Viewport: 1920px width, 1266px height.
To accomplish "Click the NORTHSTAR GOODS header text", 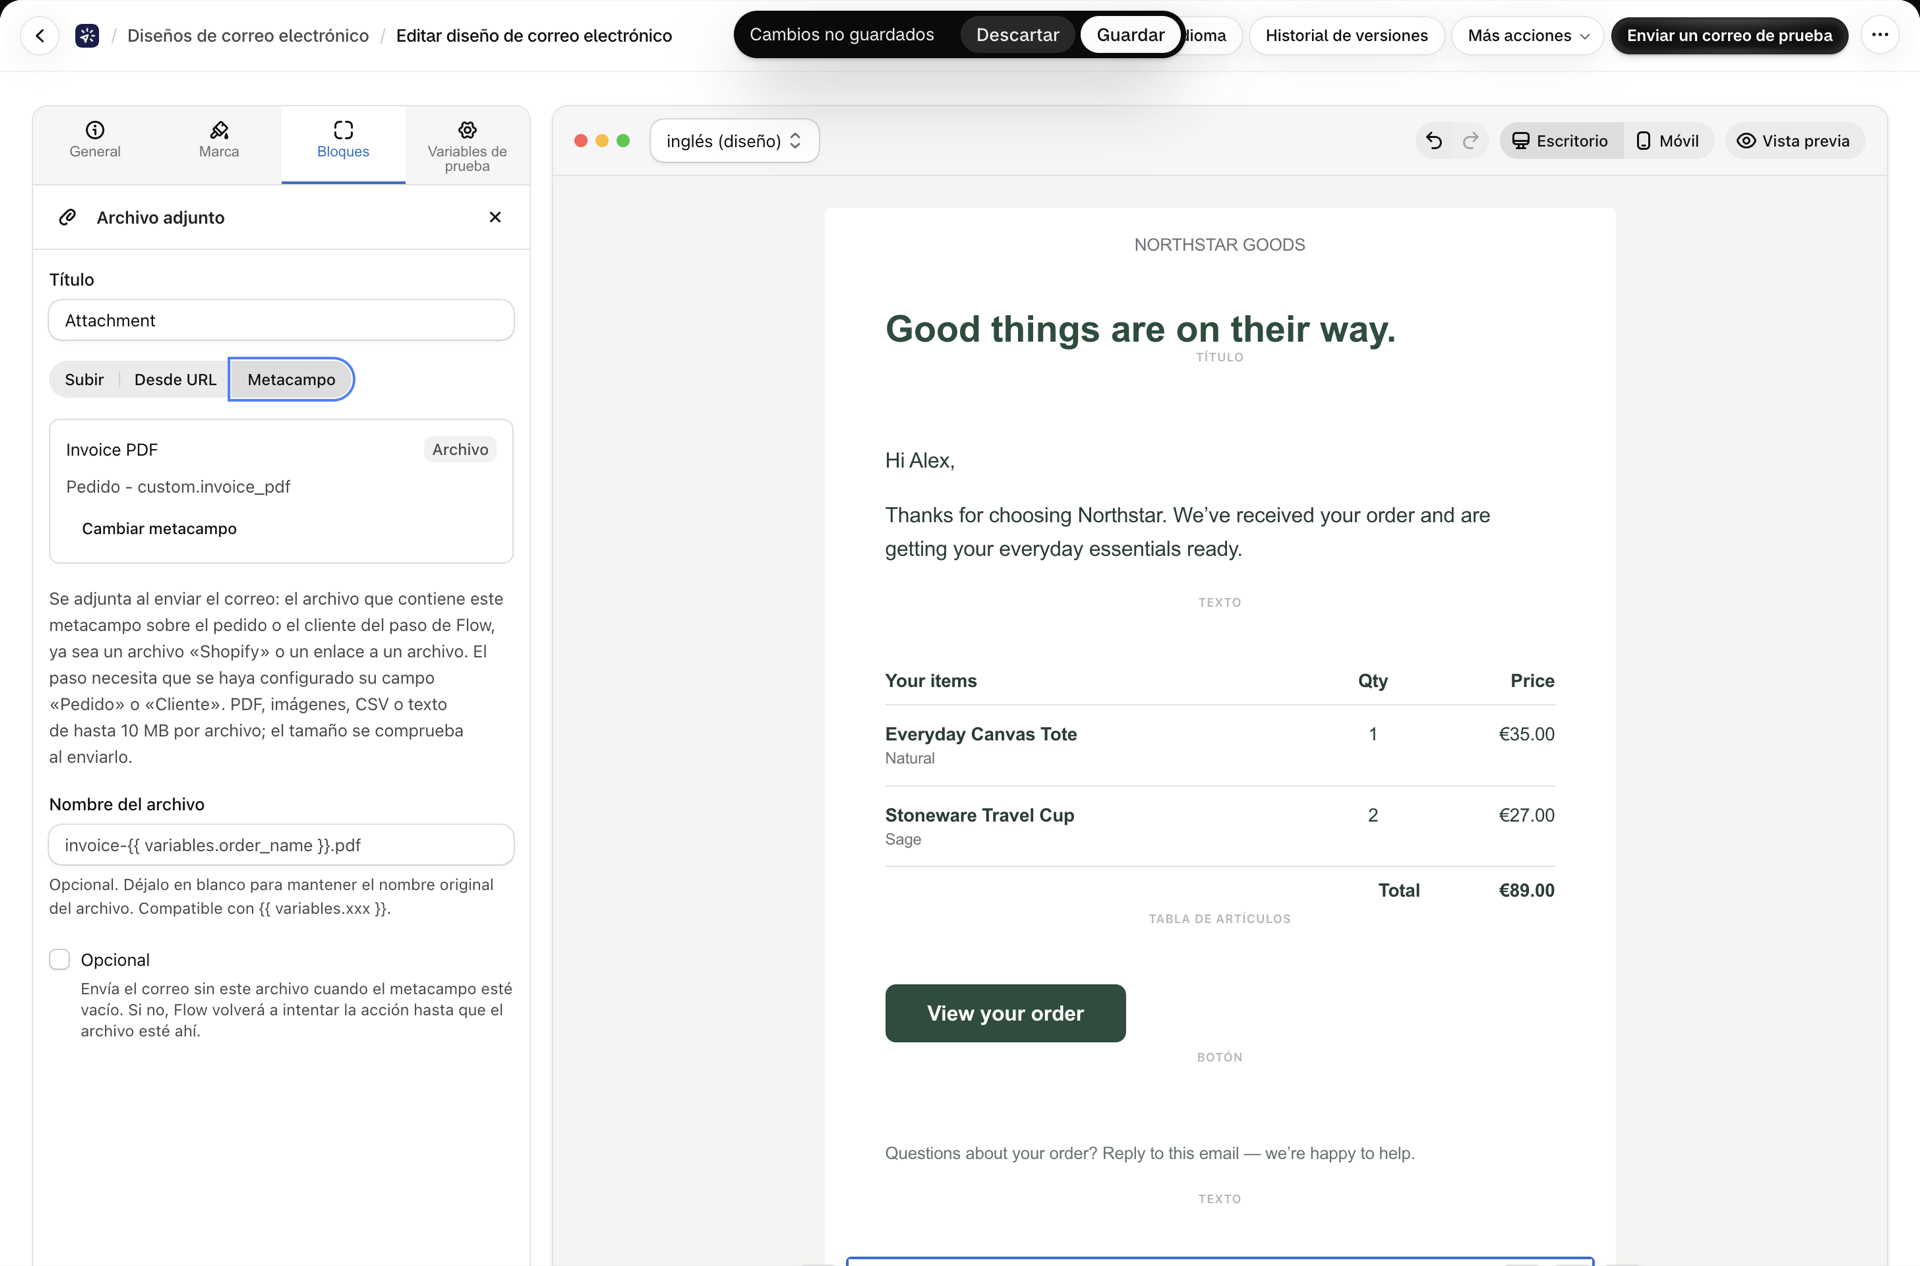I will pyautogui.click(x=1219, y=245).
